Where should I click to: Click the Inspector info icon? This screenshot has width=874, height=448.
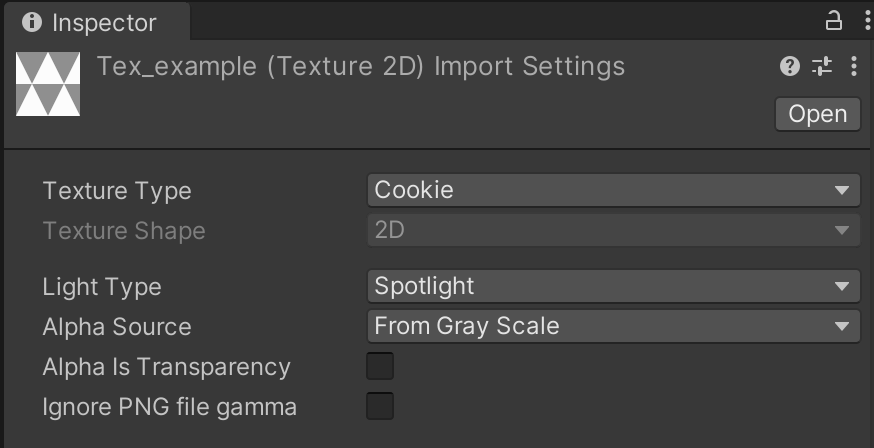click(x=32, y=22)
